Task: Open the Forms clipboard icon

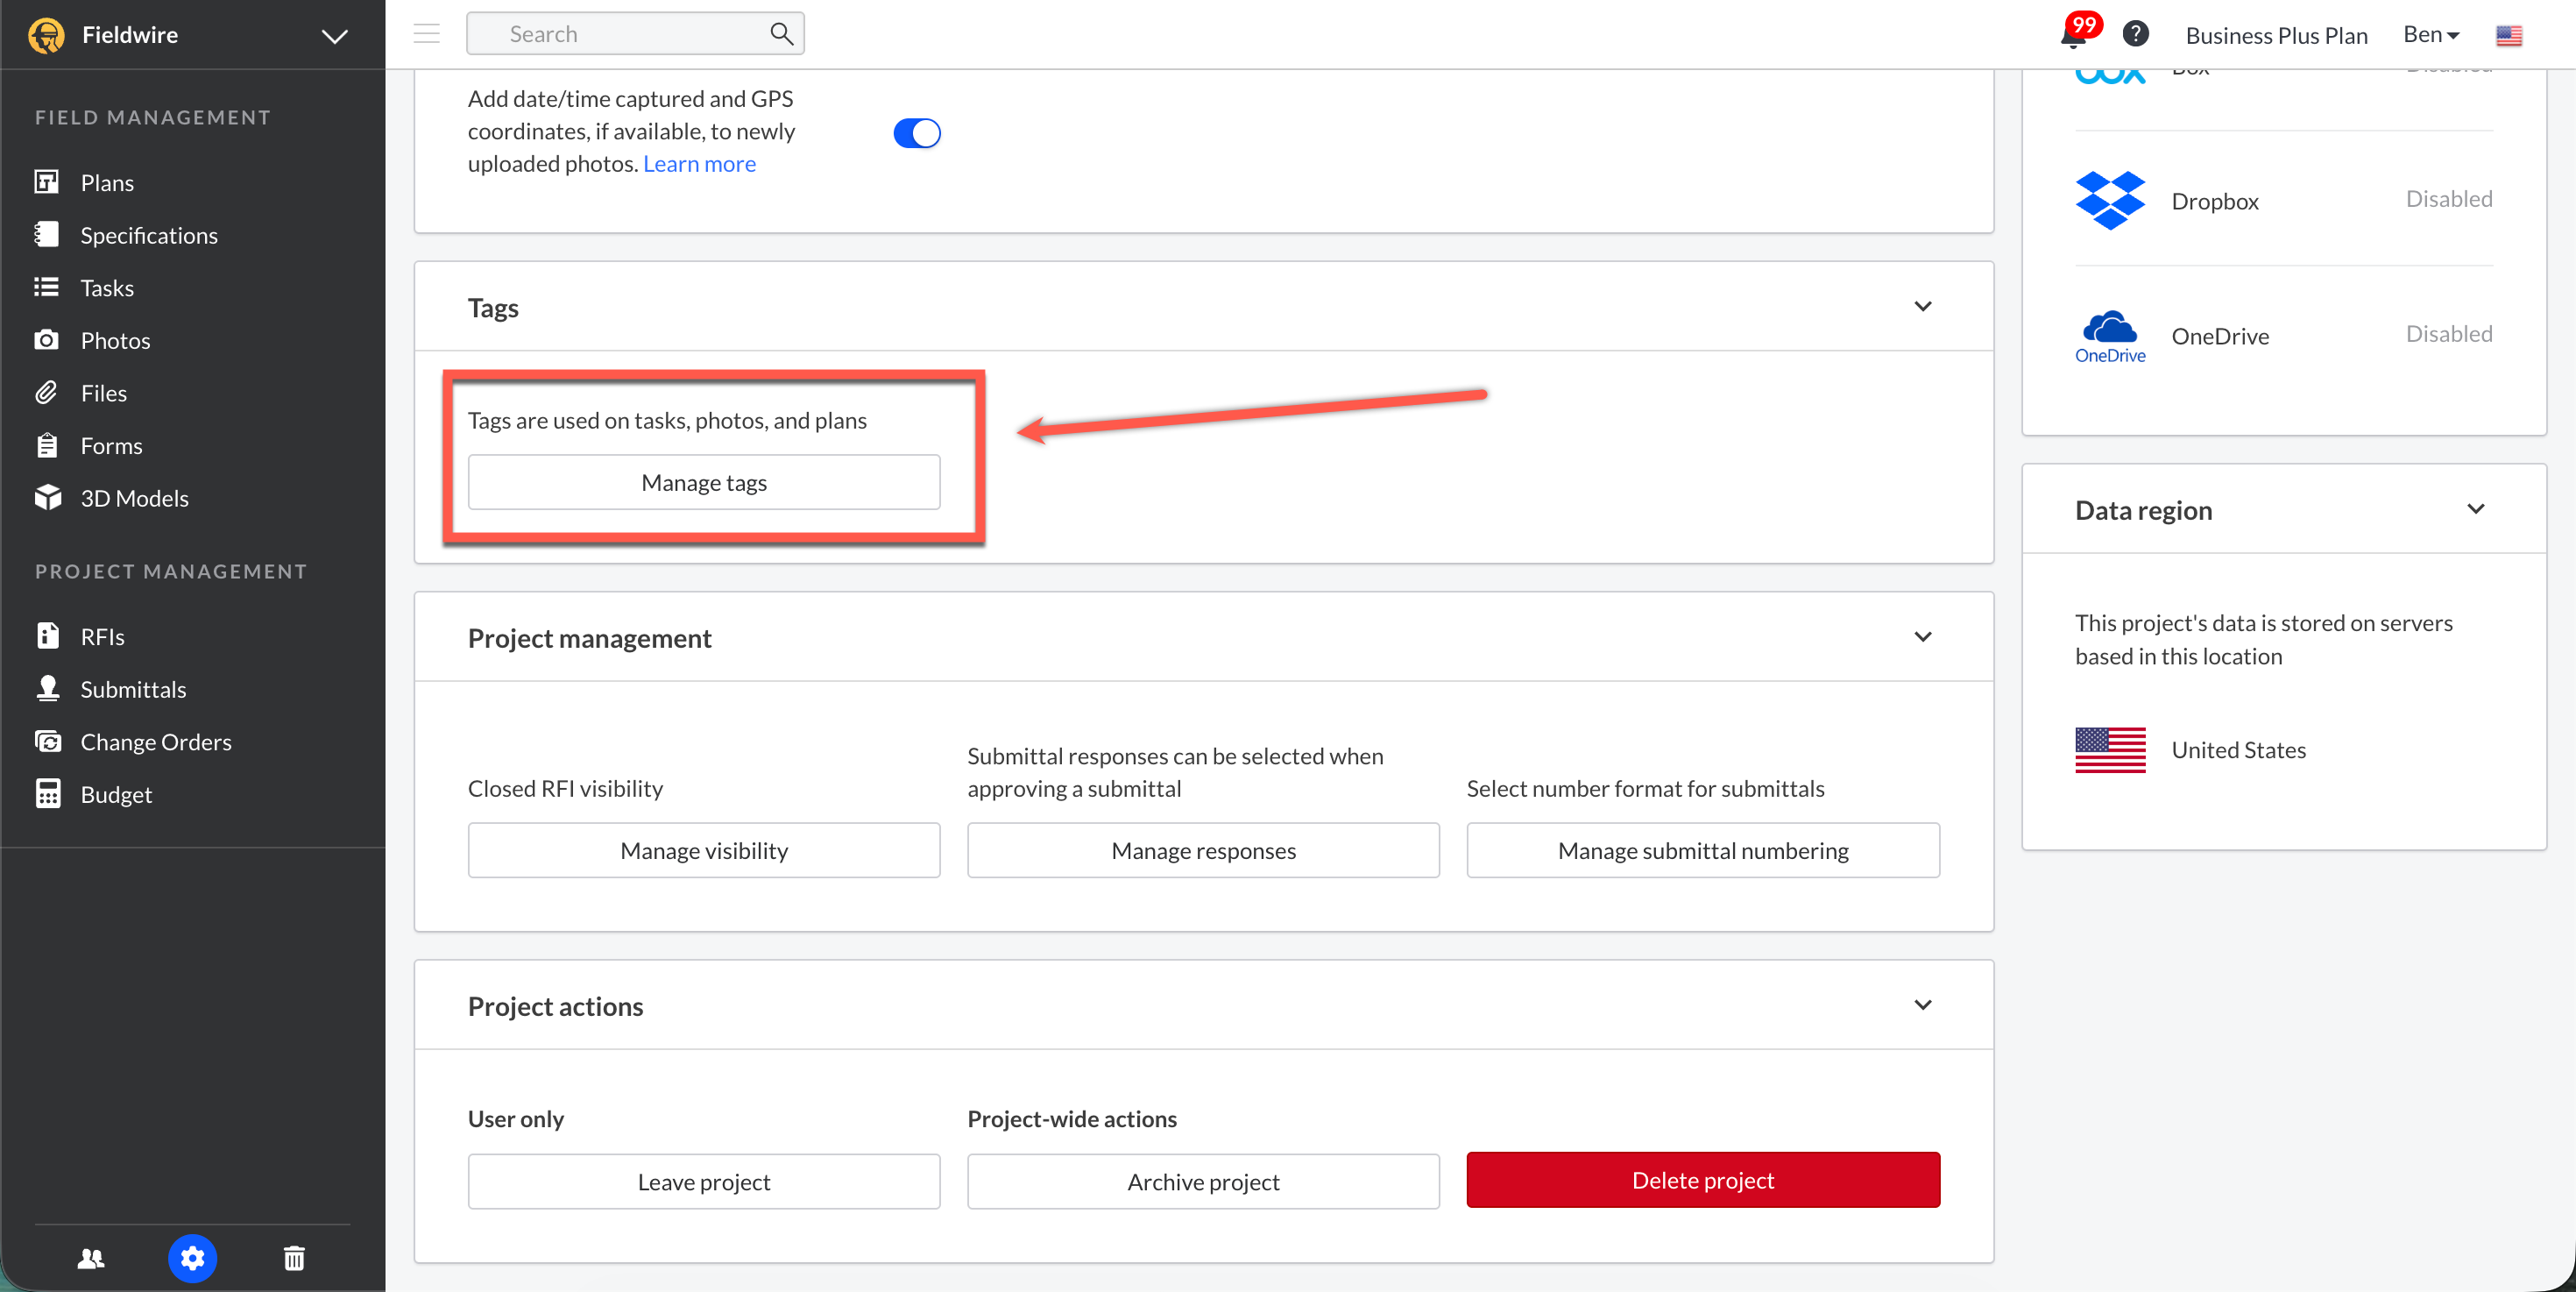Action: 46,445
